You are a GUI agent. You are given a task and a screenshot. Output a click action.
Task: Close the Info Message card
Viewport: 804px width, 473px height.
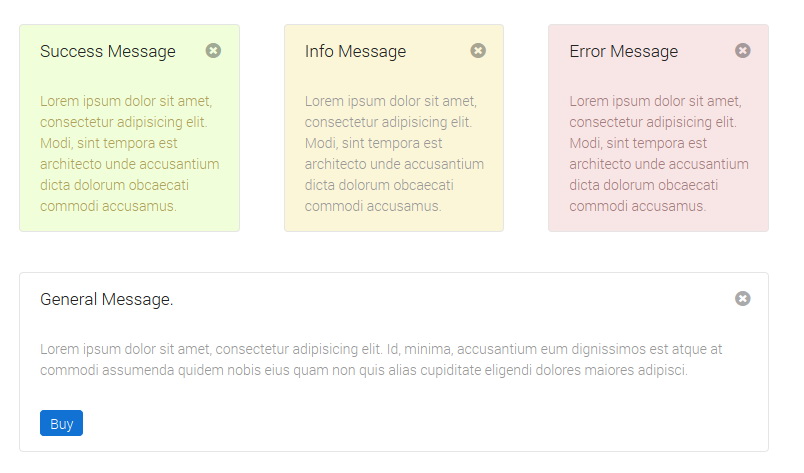click(x=478, y=51)
